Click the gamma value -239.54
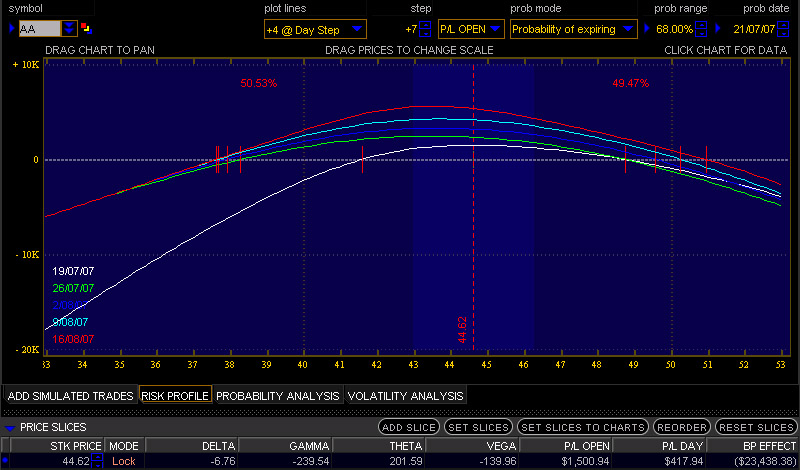The height and width of the screenshot is (470, 800). coord(309,461)
